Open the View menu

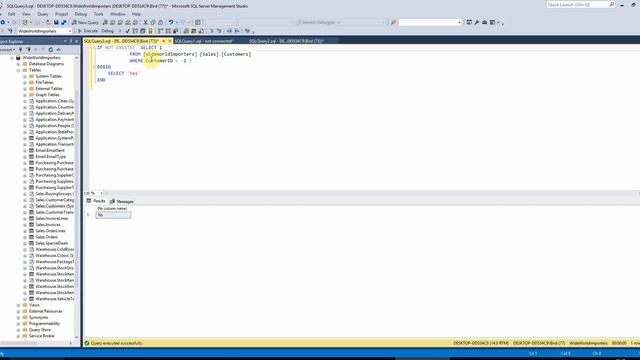(x=26, y=14)
